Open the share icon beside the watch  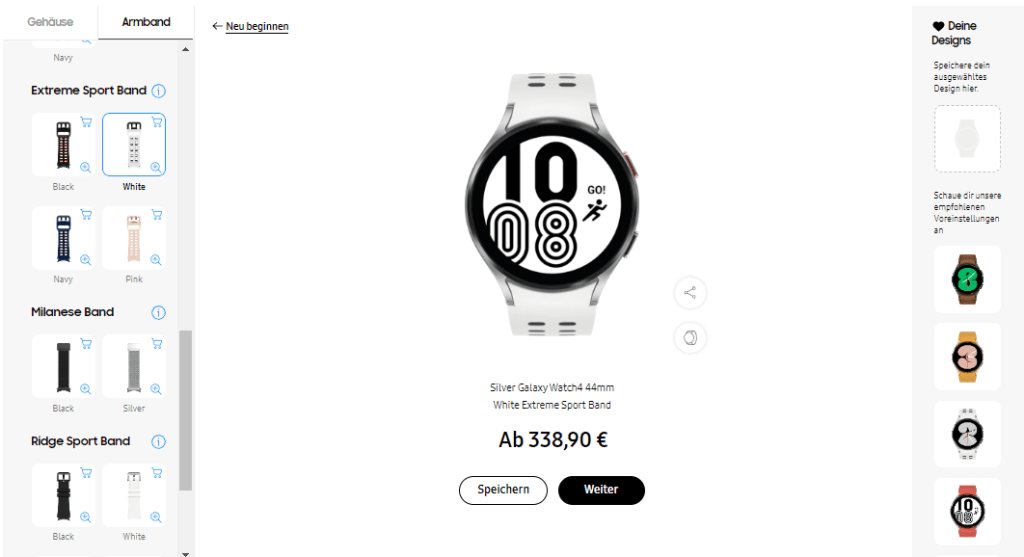690,293
